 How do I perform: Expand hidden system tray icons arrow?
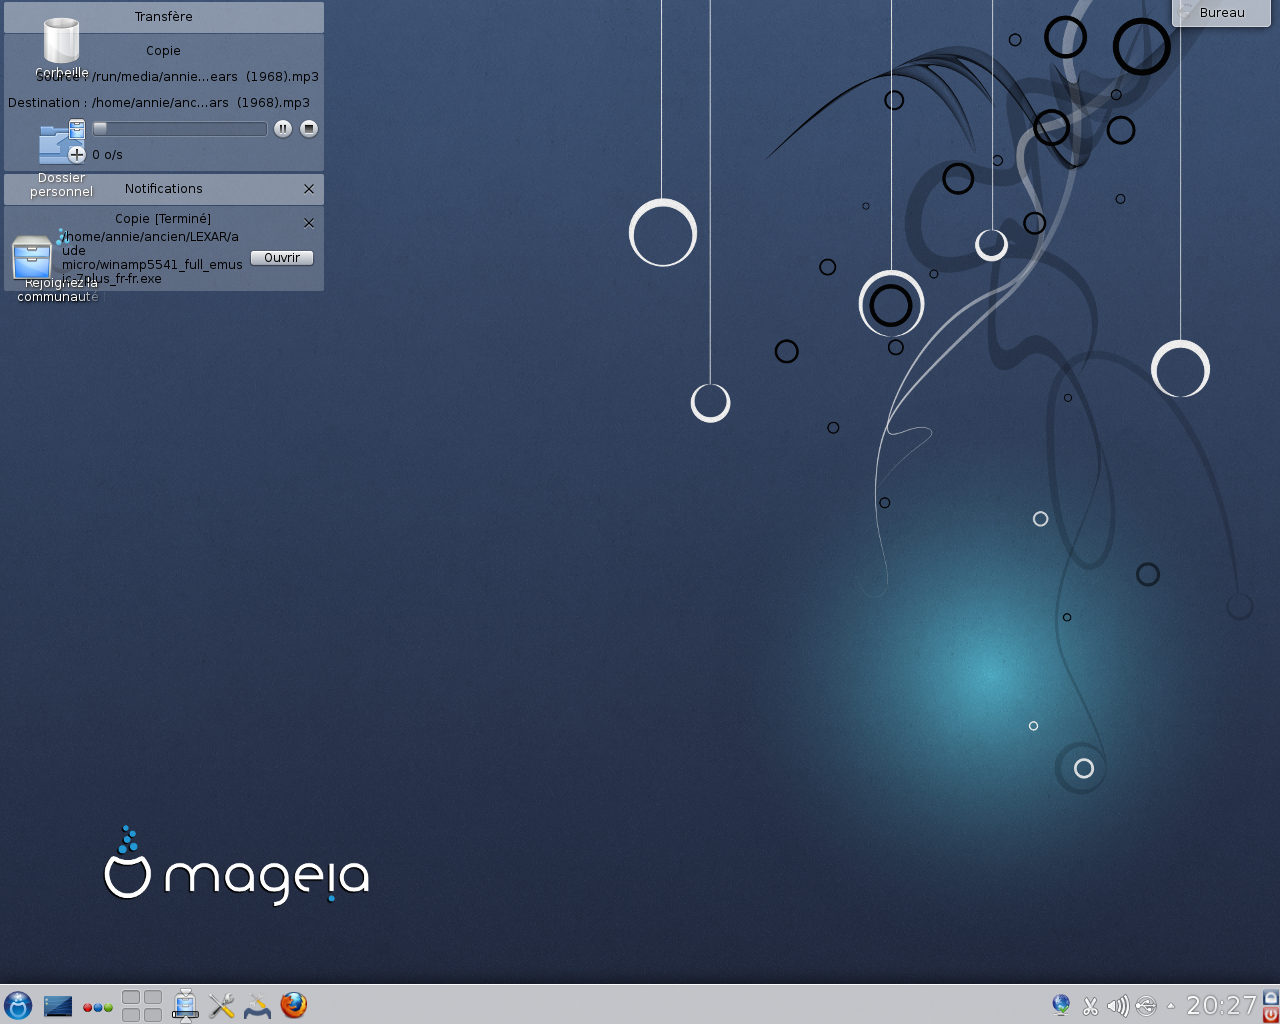(1171, 1006)
